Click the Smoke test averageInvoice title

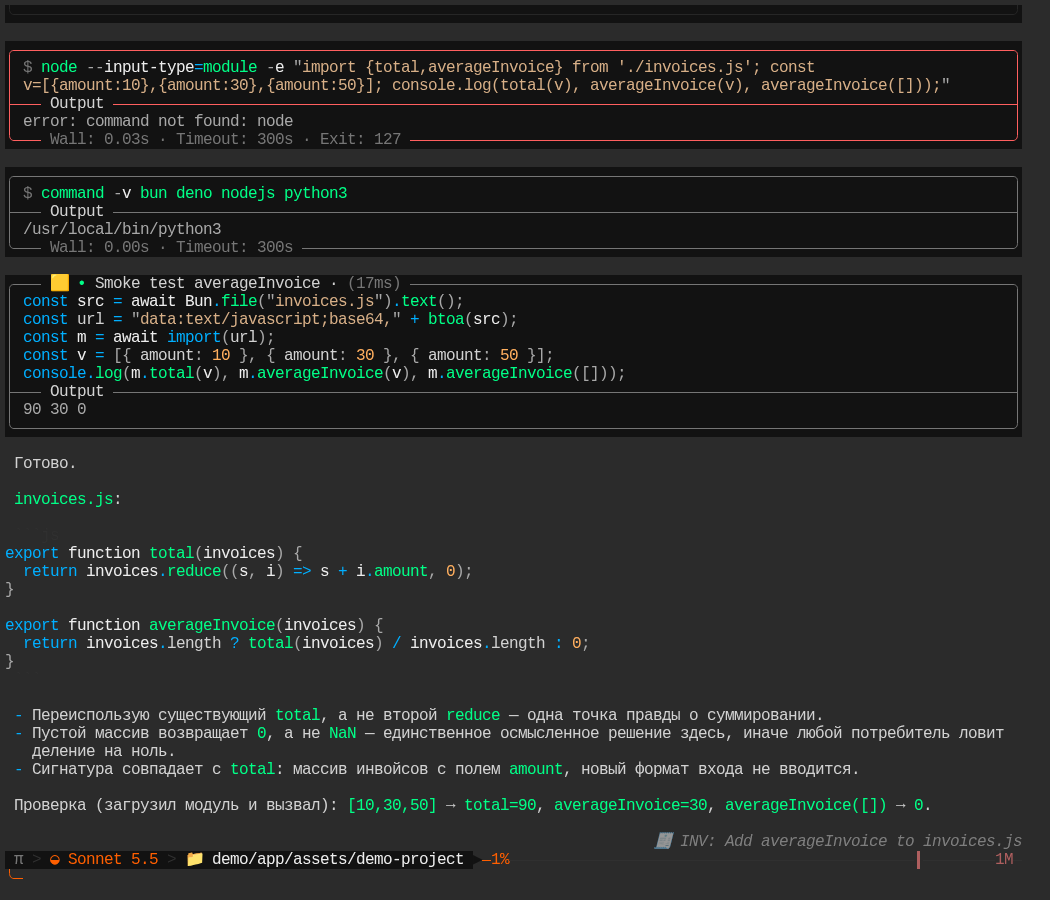[x=207, y=283]
